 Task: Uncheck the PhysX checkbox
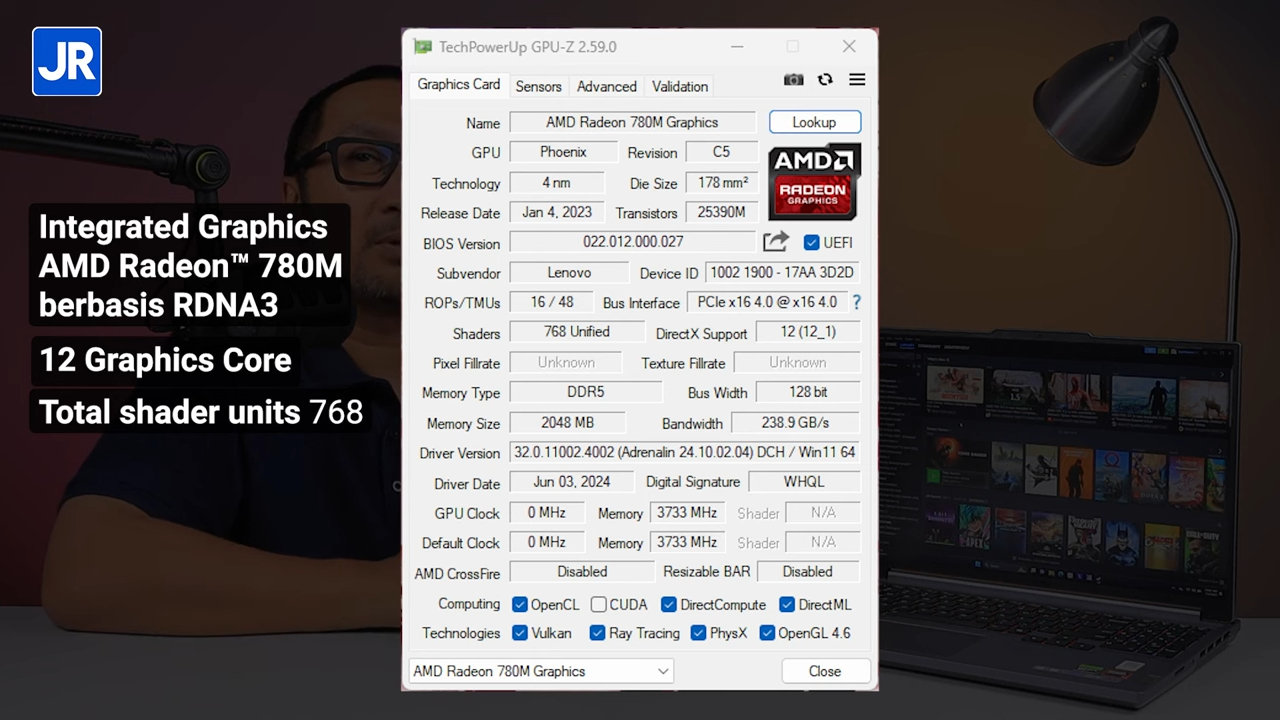pyautogui.click(x=698, y=633)
